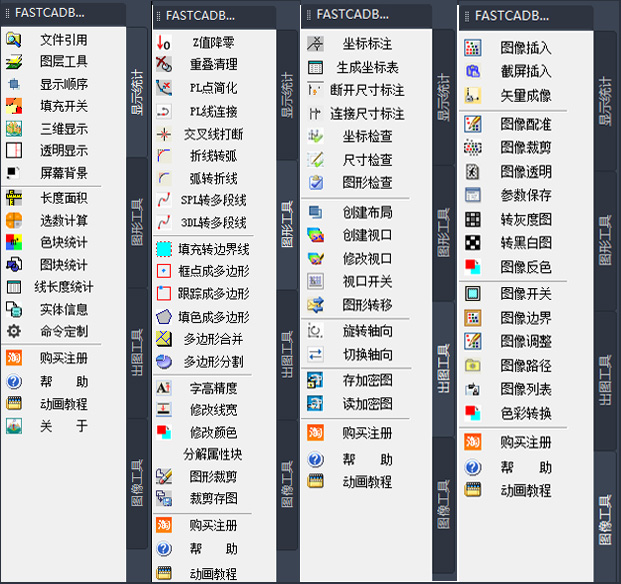The height and width of the screenshot is (584, 621).
Task: Open 图层工具 layer tools
Action: [x=63, y=62]
